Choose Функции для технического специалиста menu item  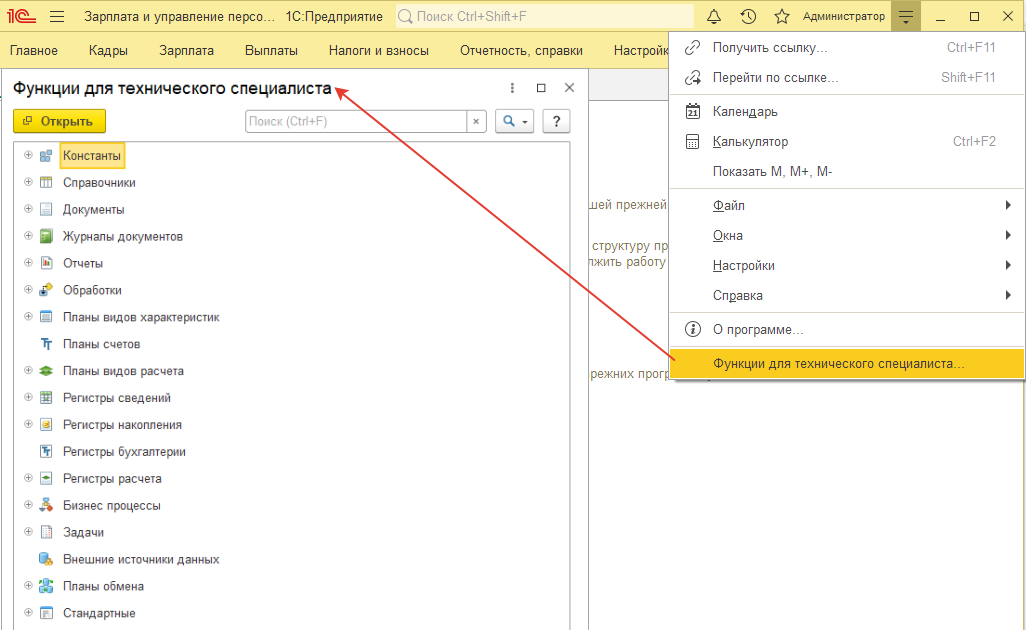838,364
